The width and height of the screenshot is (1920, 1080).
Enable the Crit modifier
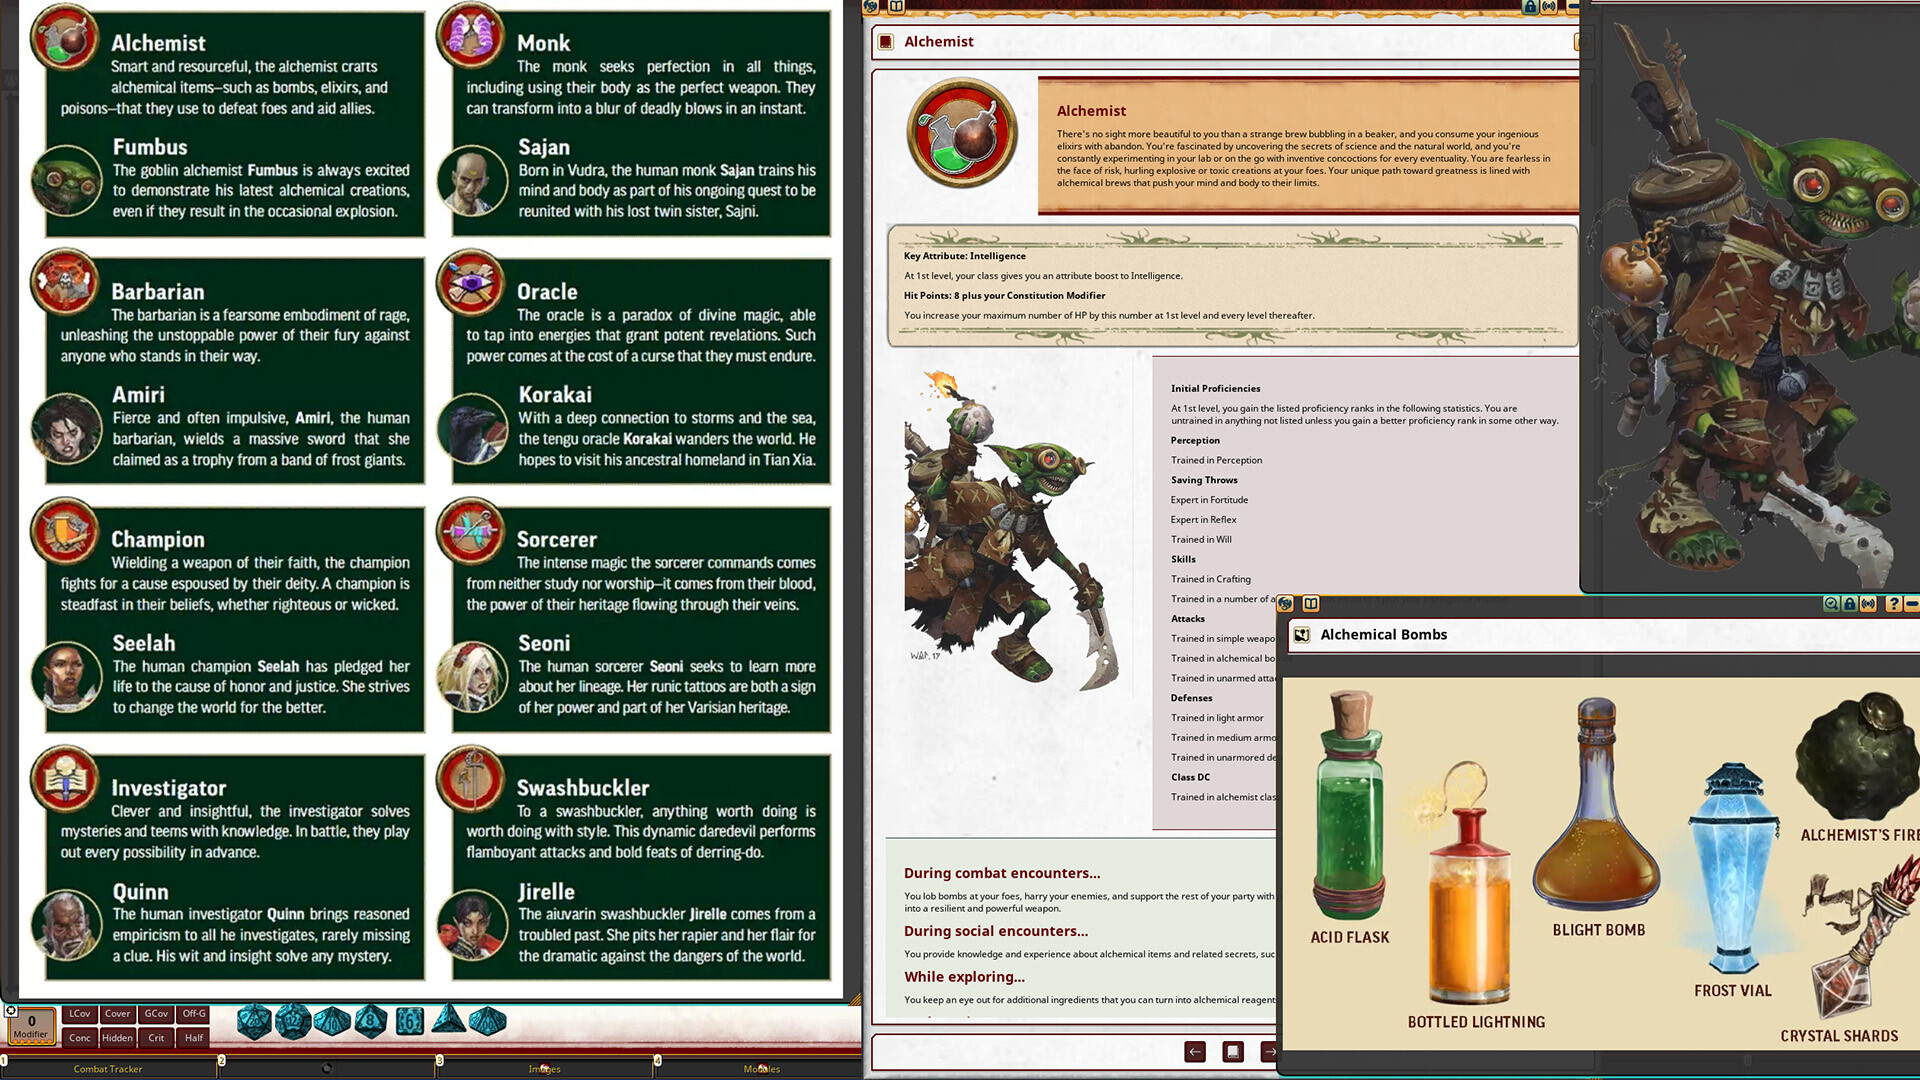pos(156,1038)
